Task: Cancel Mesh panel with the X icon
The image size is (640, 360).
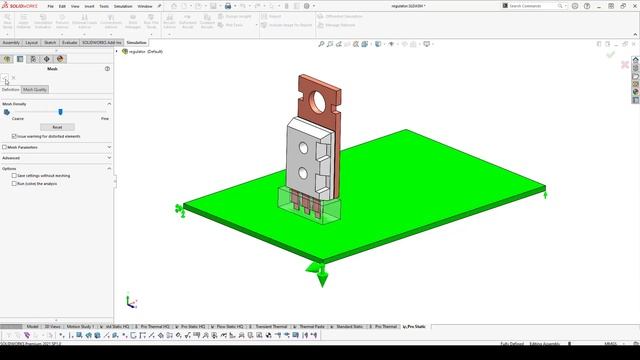Action: click(x=14, y=78)
